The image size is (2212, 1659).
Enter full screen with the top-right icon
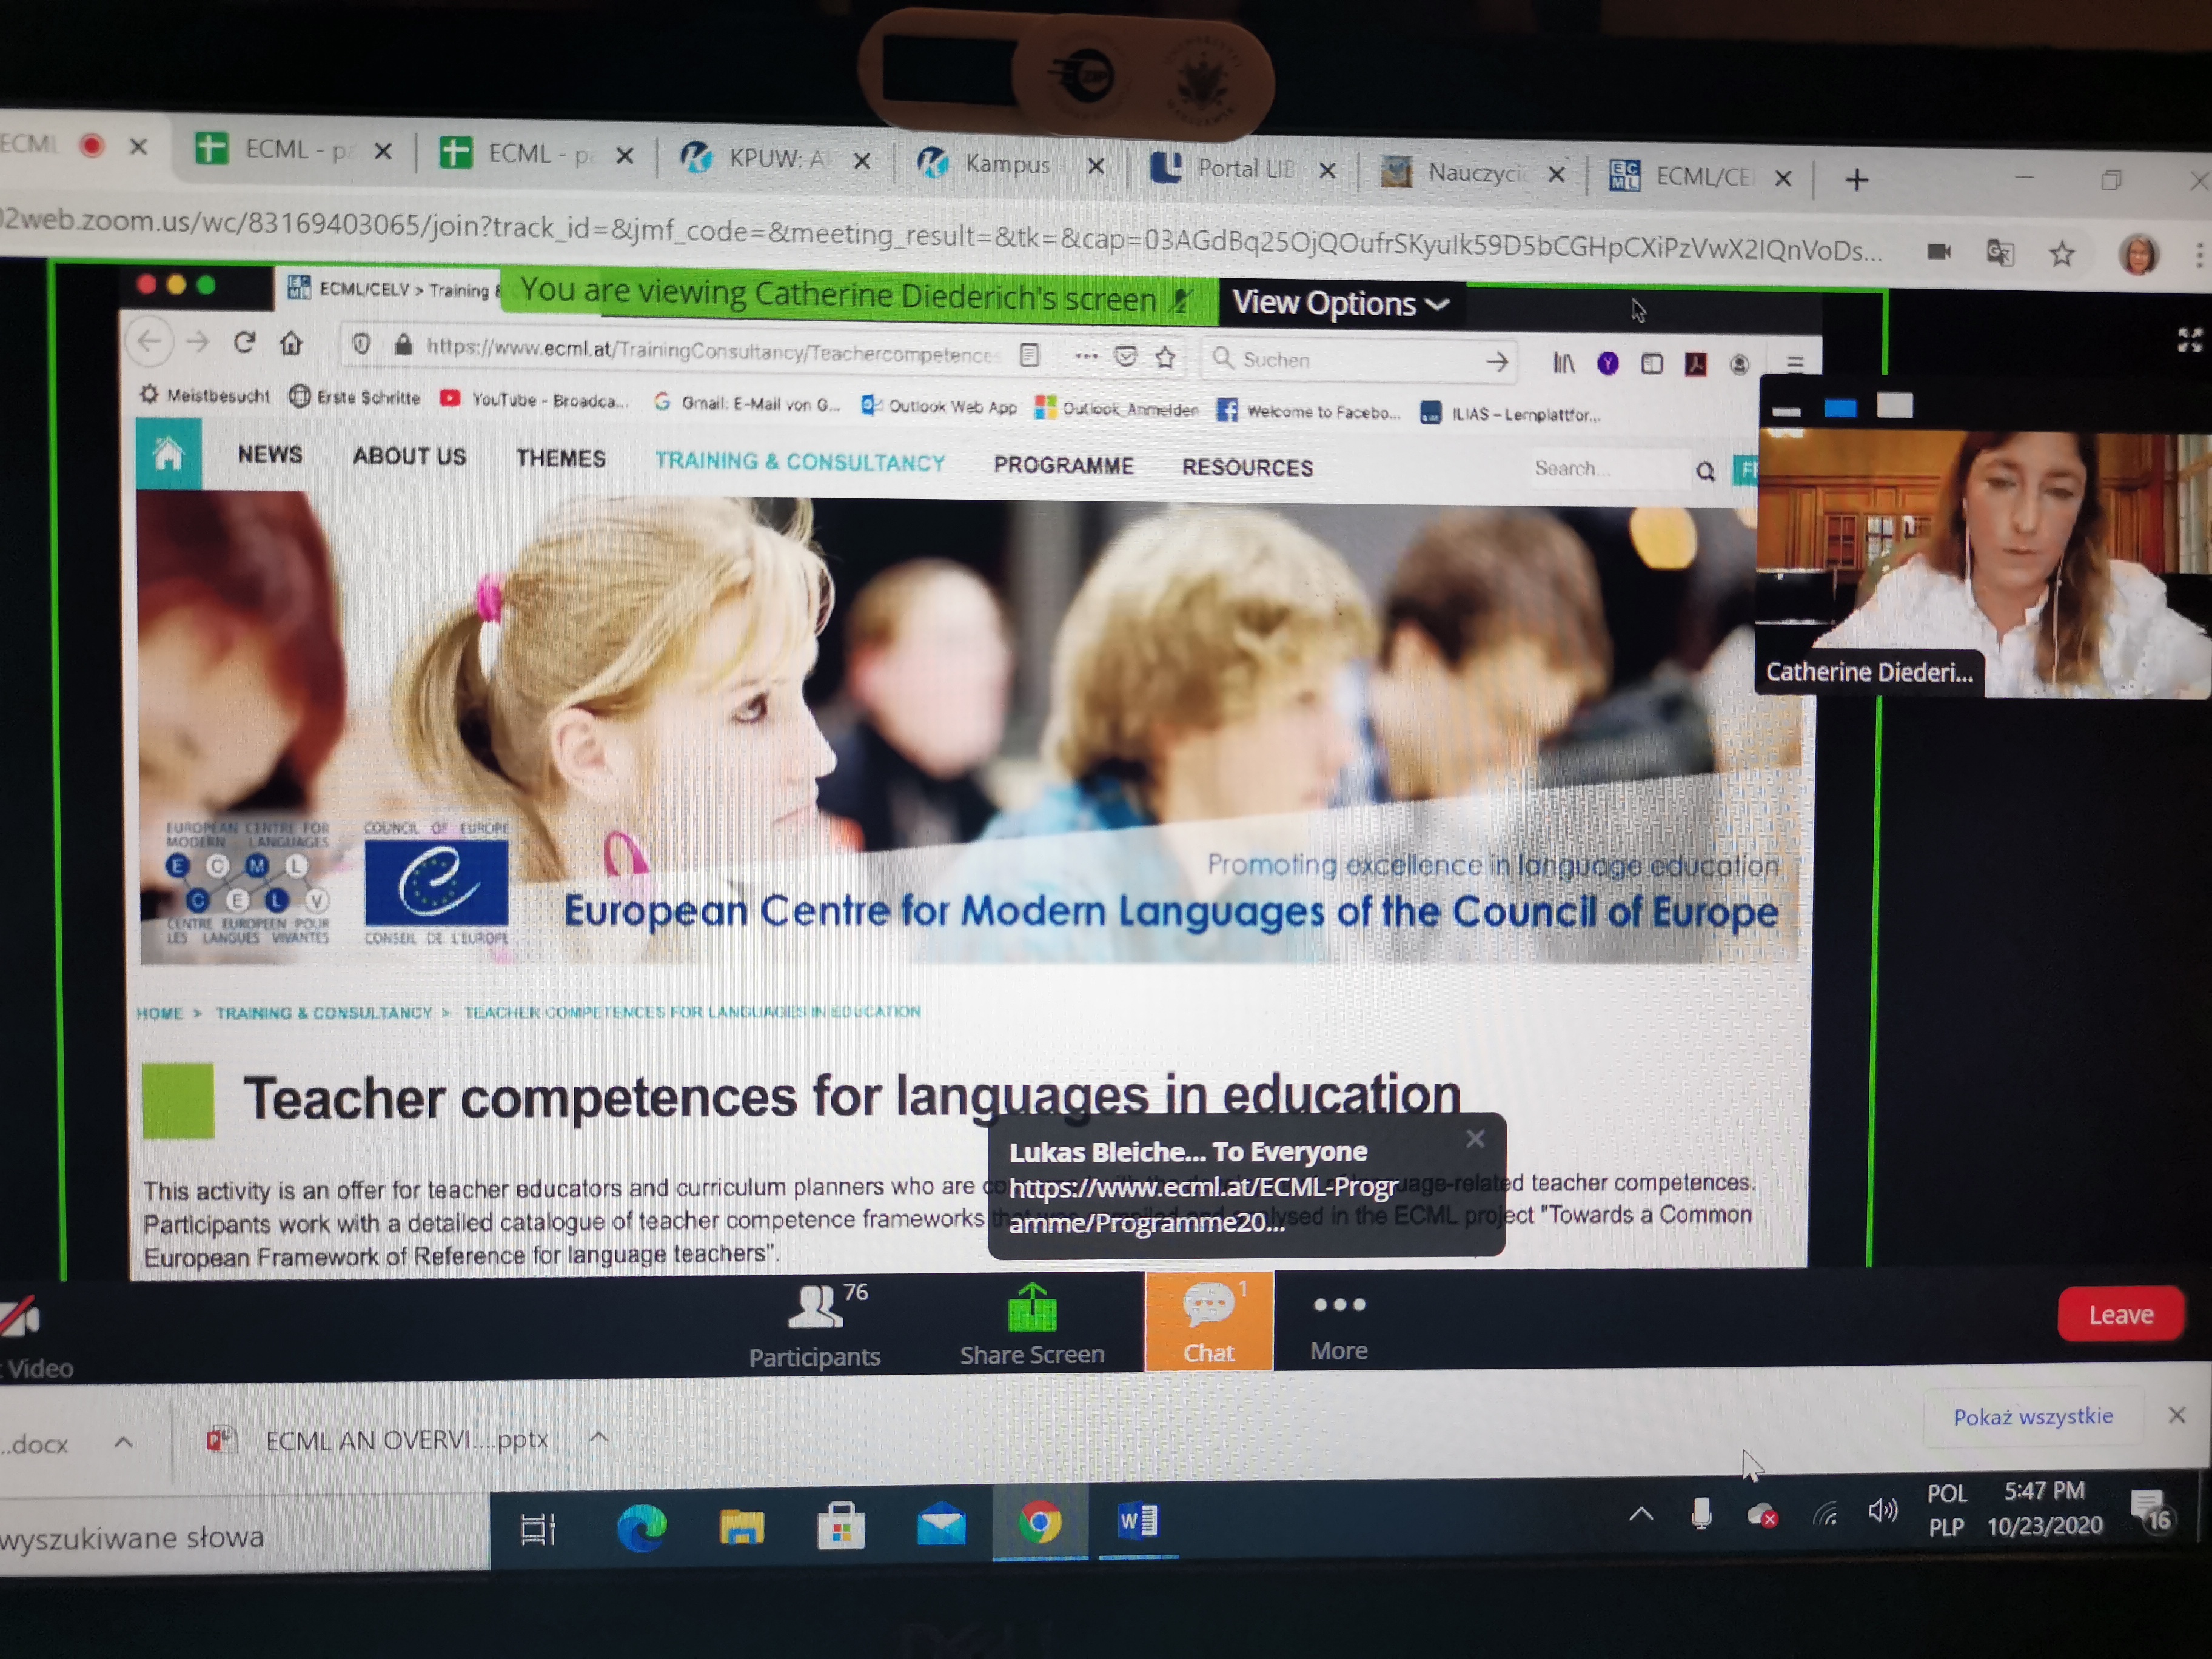tap(2189, 340)
